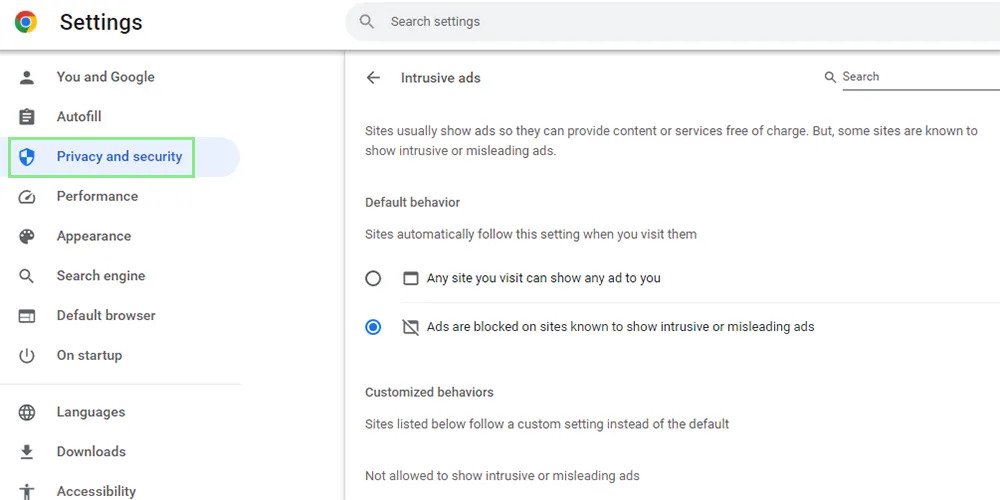
Task: Click the On startup power icon
Action: (x=27, y=356)
